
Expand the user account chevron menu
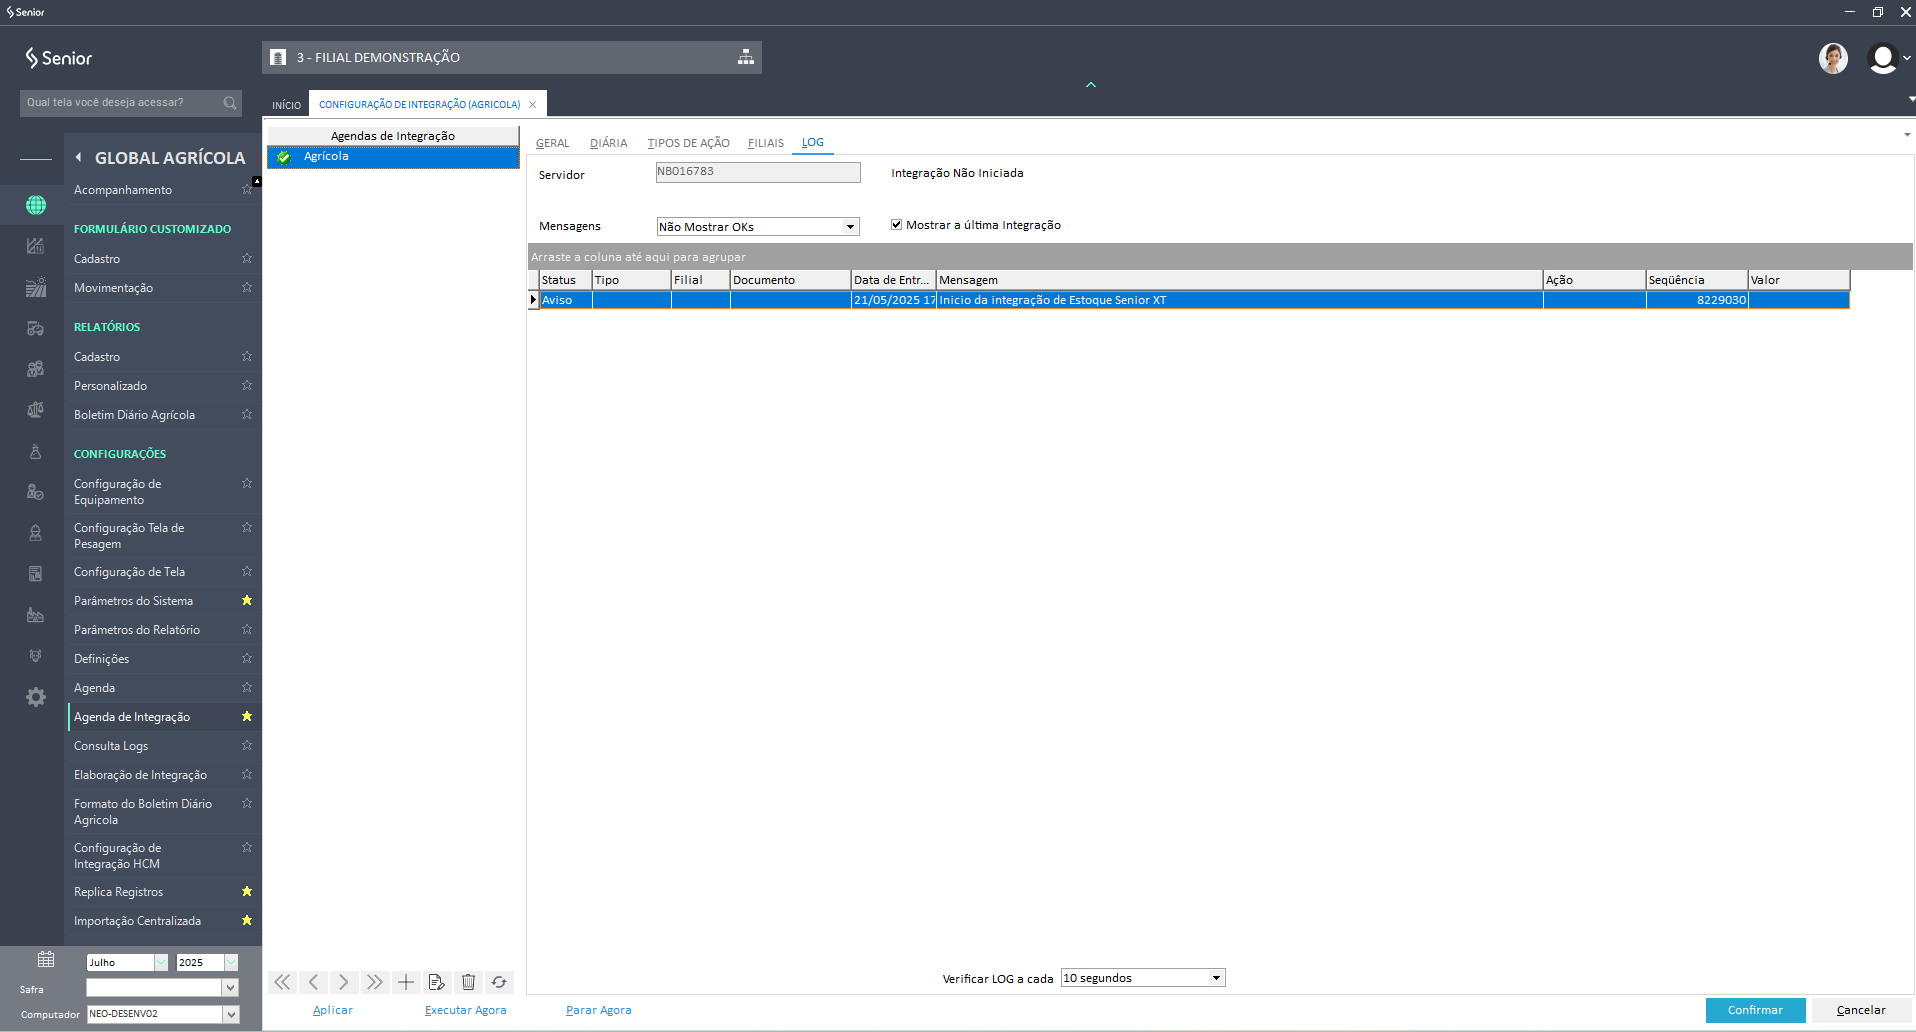pos(1907,58)
